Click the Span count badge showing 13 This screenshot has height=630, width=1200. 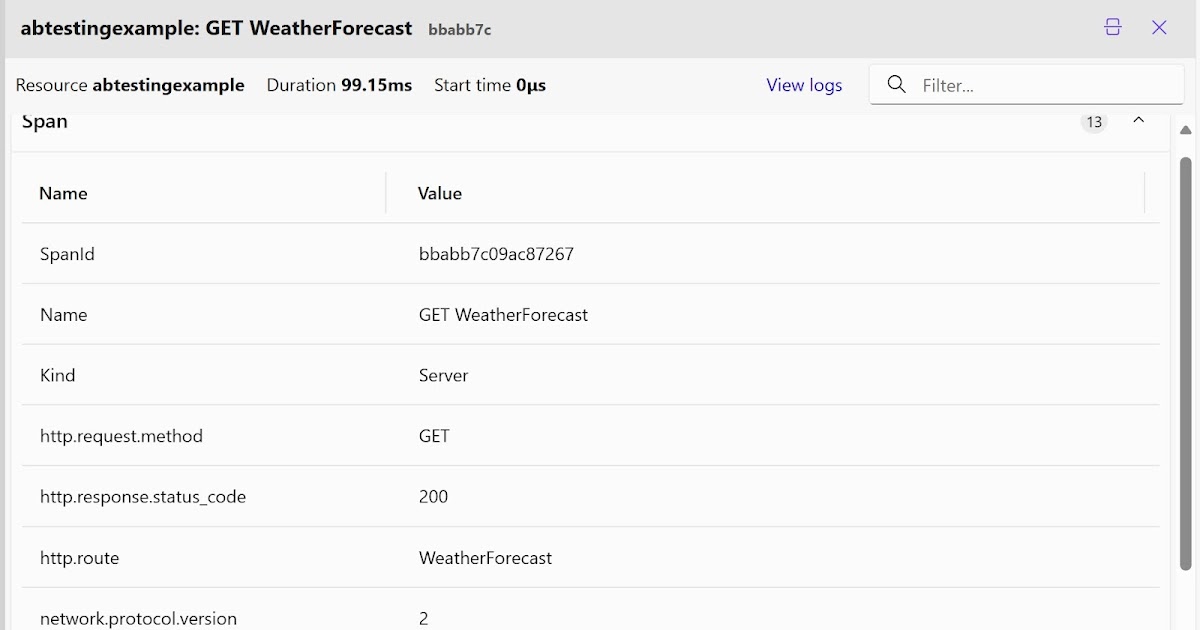[x=1094, y=122]
